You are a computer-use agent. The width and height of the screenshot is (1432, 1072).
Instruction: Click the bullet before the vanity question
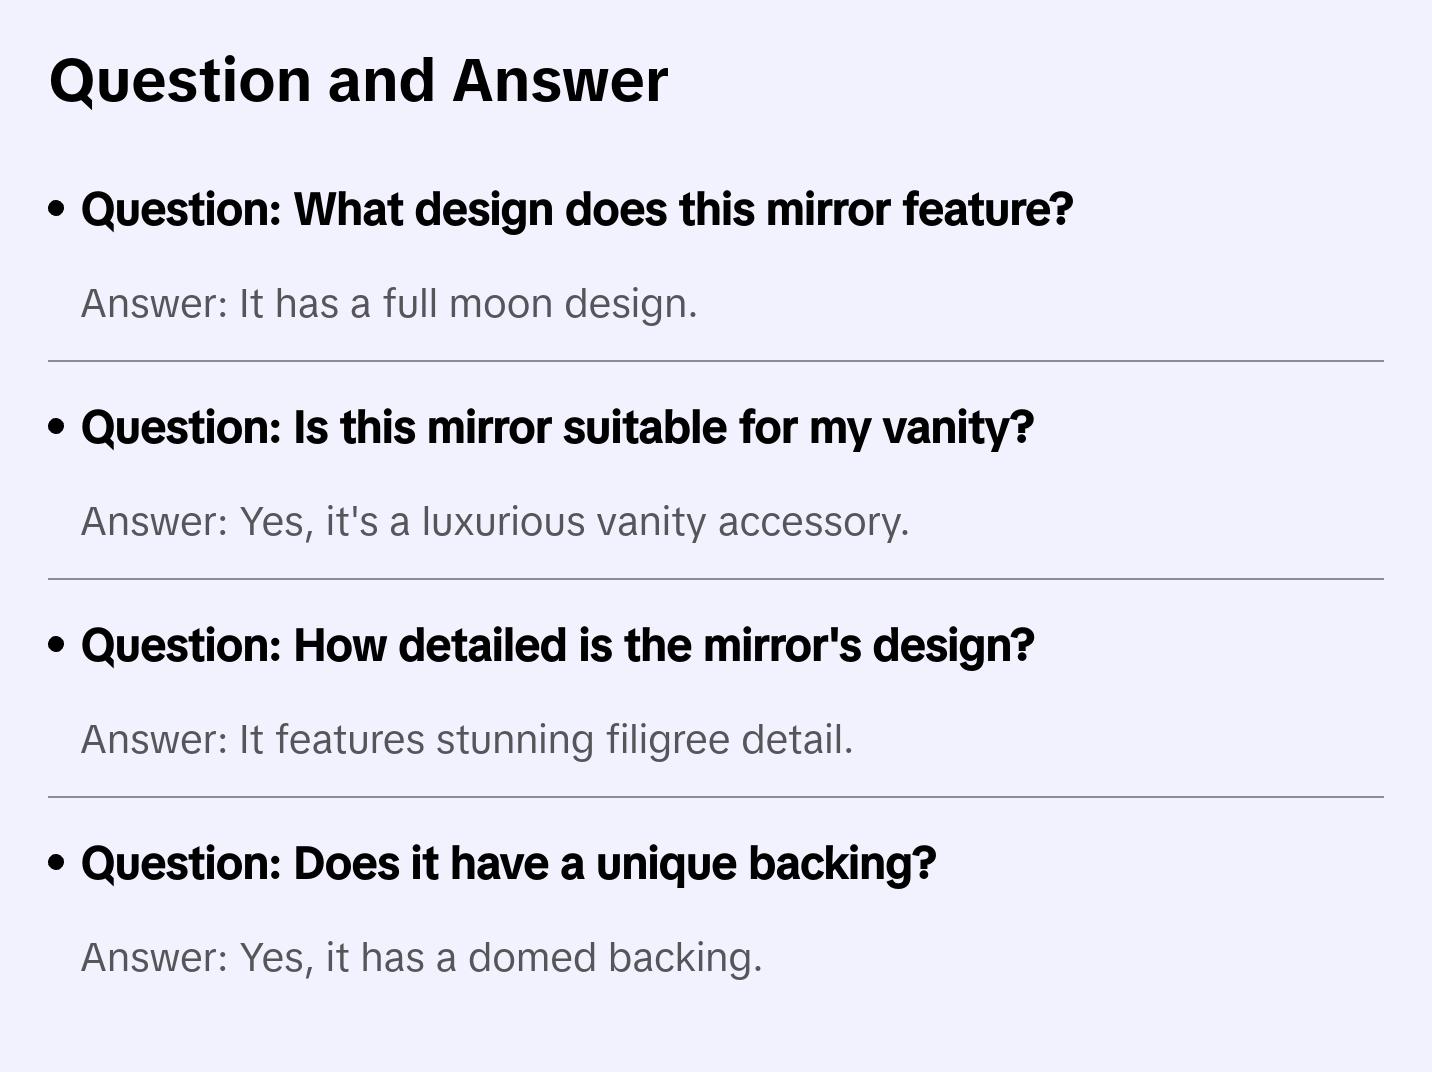(x=57, y=428)
